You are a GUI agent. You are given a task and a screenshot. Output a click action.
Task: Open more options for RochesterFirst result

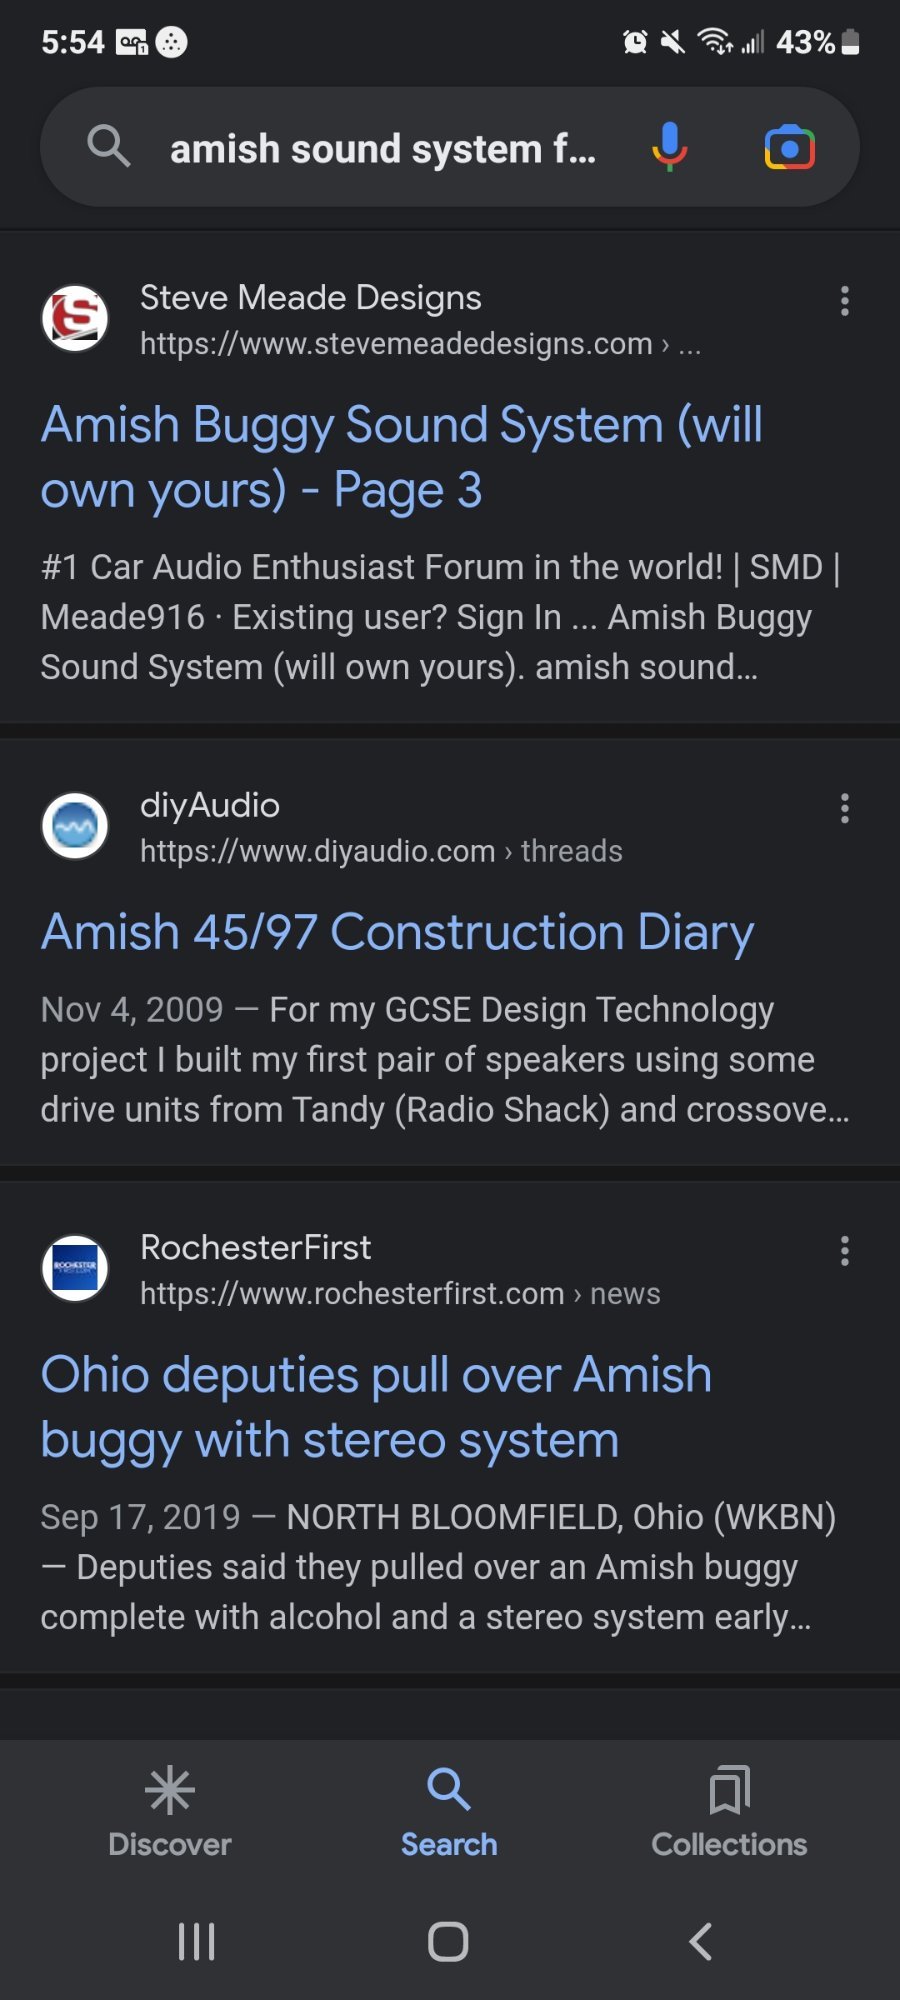(x=845, y=1251)
